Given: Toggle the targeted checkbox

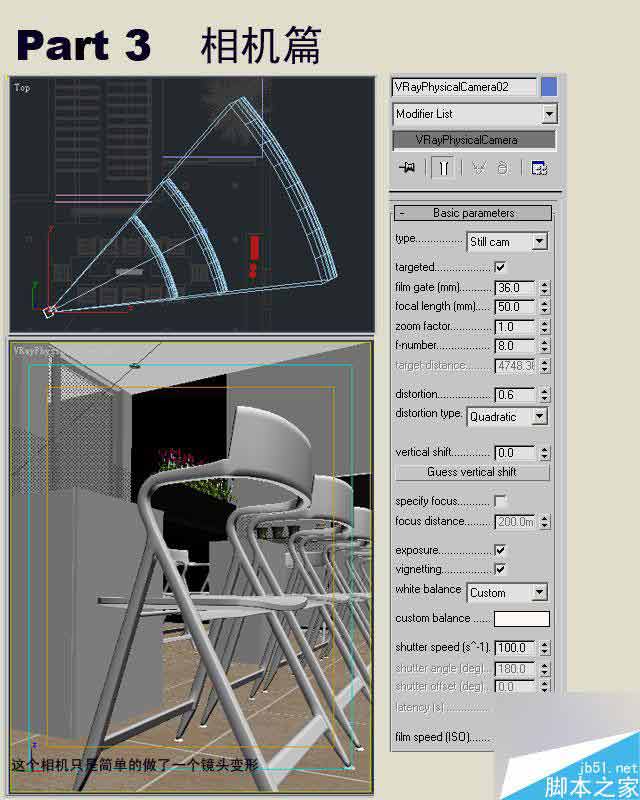Looking at the screenshot, I should [500, 267].
